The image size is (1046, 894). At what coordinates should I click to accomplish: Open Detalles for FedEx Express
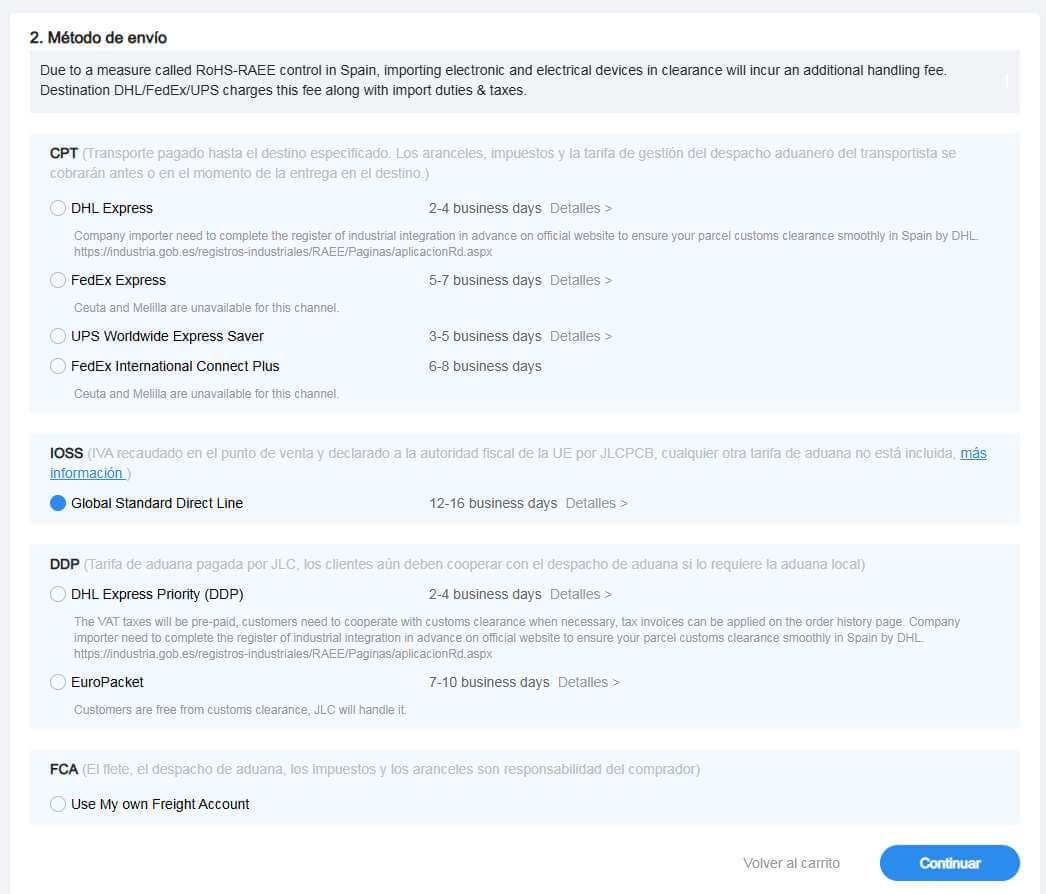[580, 280]
